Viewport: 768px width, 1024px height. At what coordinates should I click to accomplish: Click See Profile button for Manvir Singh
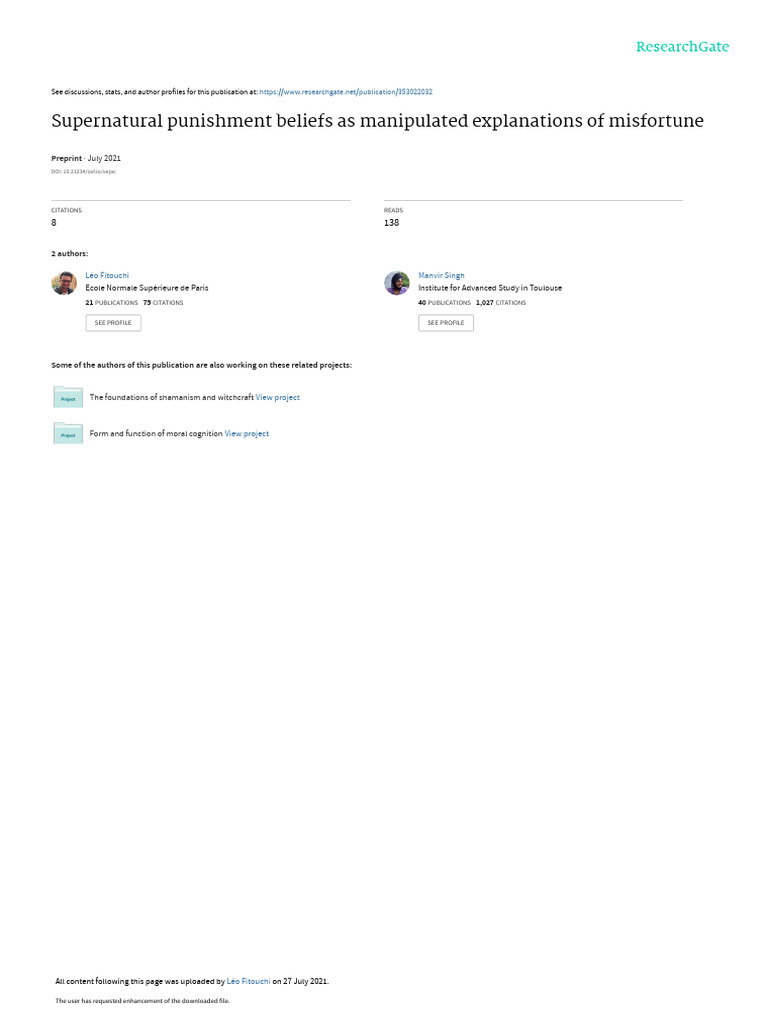(x=446, y=323)
